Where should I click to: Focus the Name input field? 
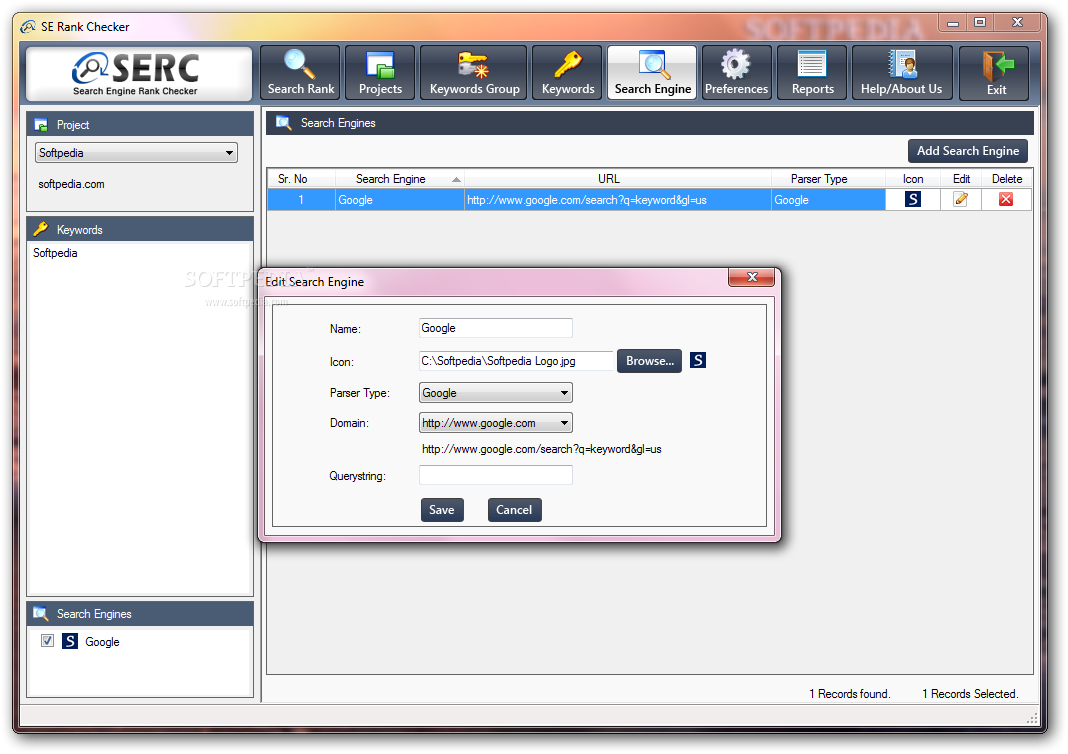coord(495,328)
